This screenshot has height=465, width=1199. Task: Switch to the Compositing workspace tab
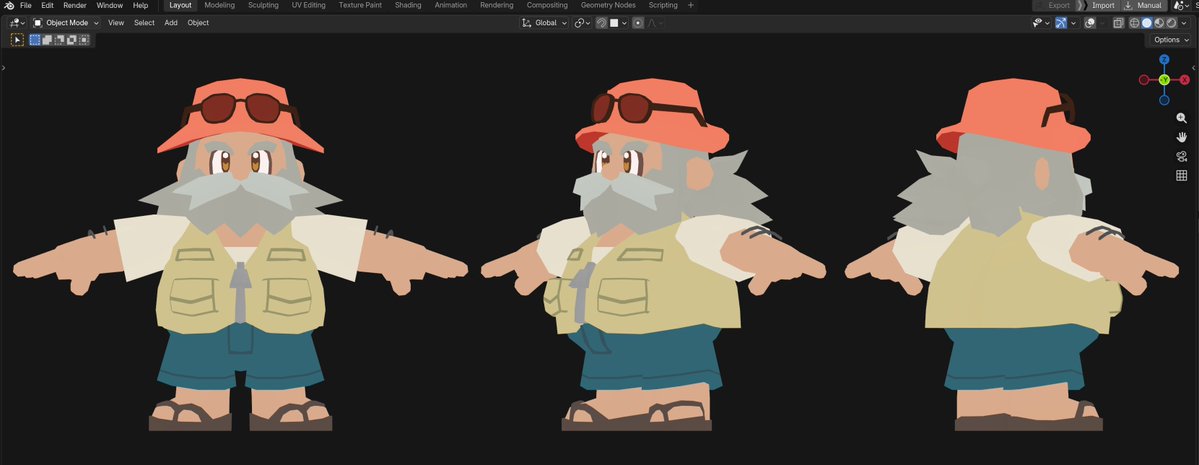coord(547,5)
